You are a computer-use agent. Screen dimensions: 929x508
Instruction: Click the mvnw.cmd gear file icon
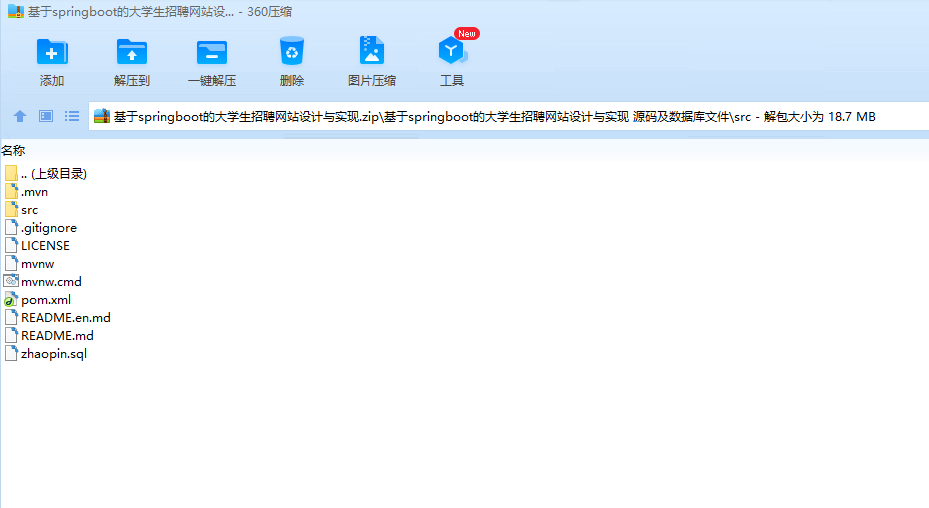click(x=11, y=281)
